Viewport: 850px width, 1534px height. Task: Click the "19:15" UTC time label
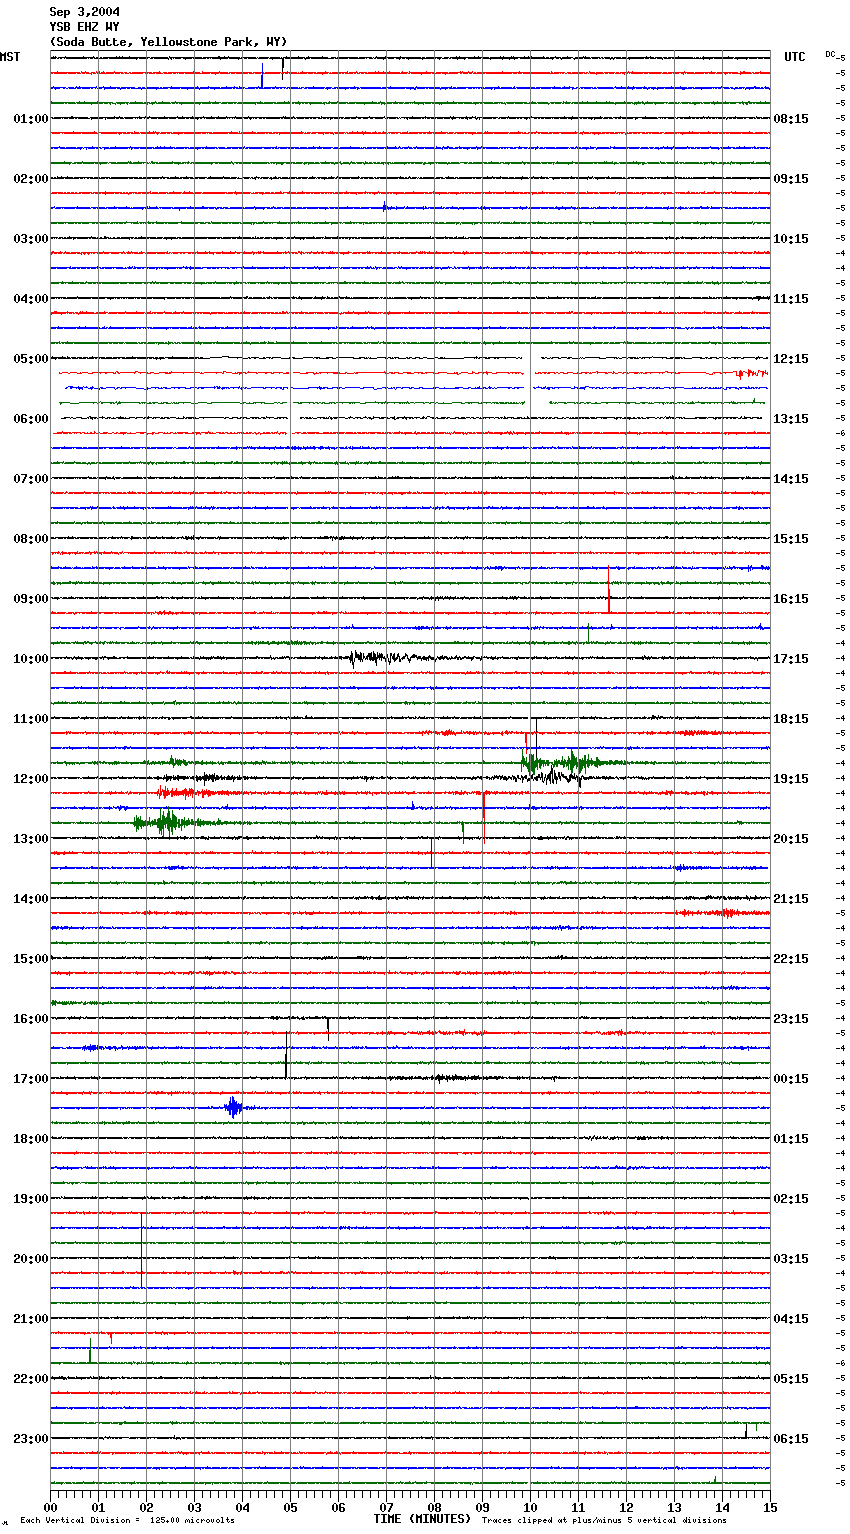click(791, 779)
